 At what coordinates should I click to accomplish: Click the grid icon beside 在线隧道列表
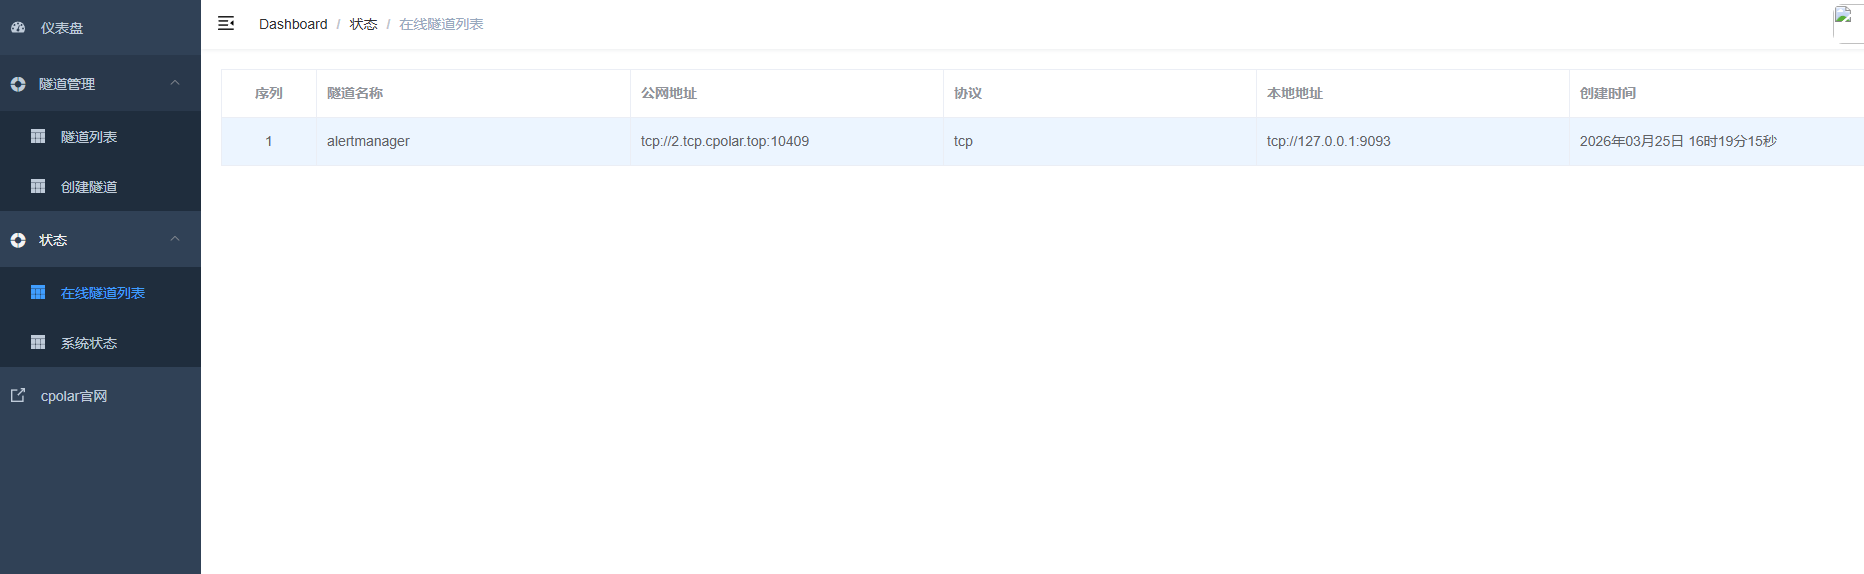click(x=38, y=292)
